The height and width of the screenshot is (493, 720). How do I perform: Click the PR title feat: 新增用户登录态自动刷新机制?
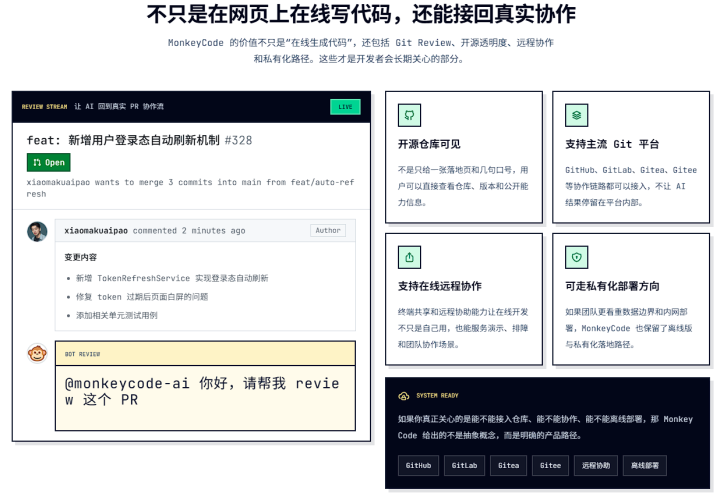123,140
